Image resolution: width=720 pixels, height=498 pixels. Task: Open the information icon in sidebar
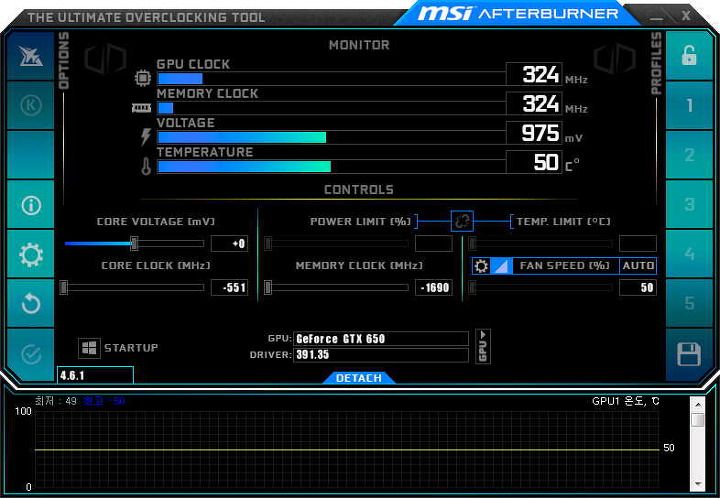(x=31, y=205)
